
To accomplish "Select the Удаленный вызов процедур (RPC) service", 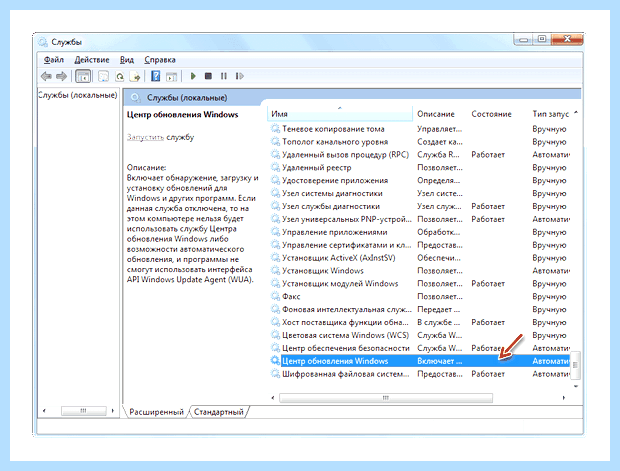I will coord(345,155).
